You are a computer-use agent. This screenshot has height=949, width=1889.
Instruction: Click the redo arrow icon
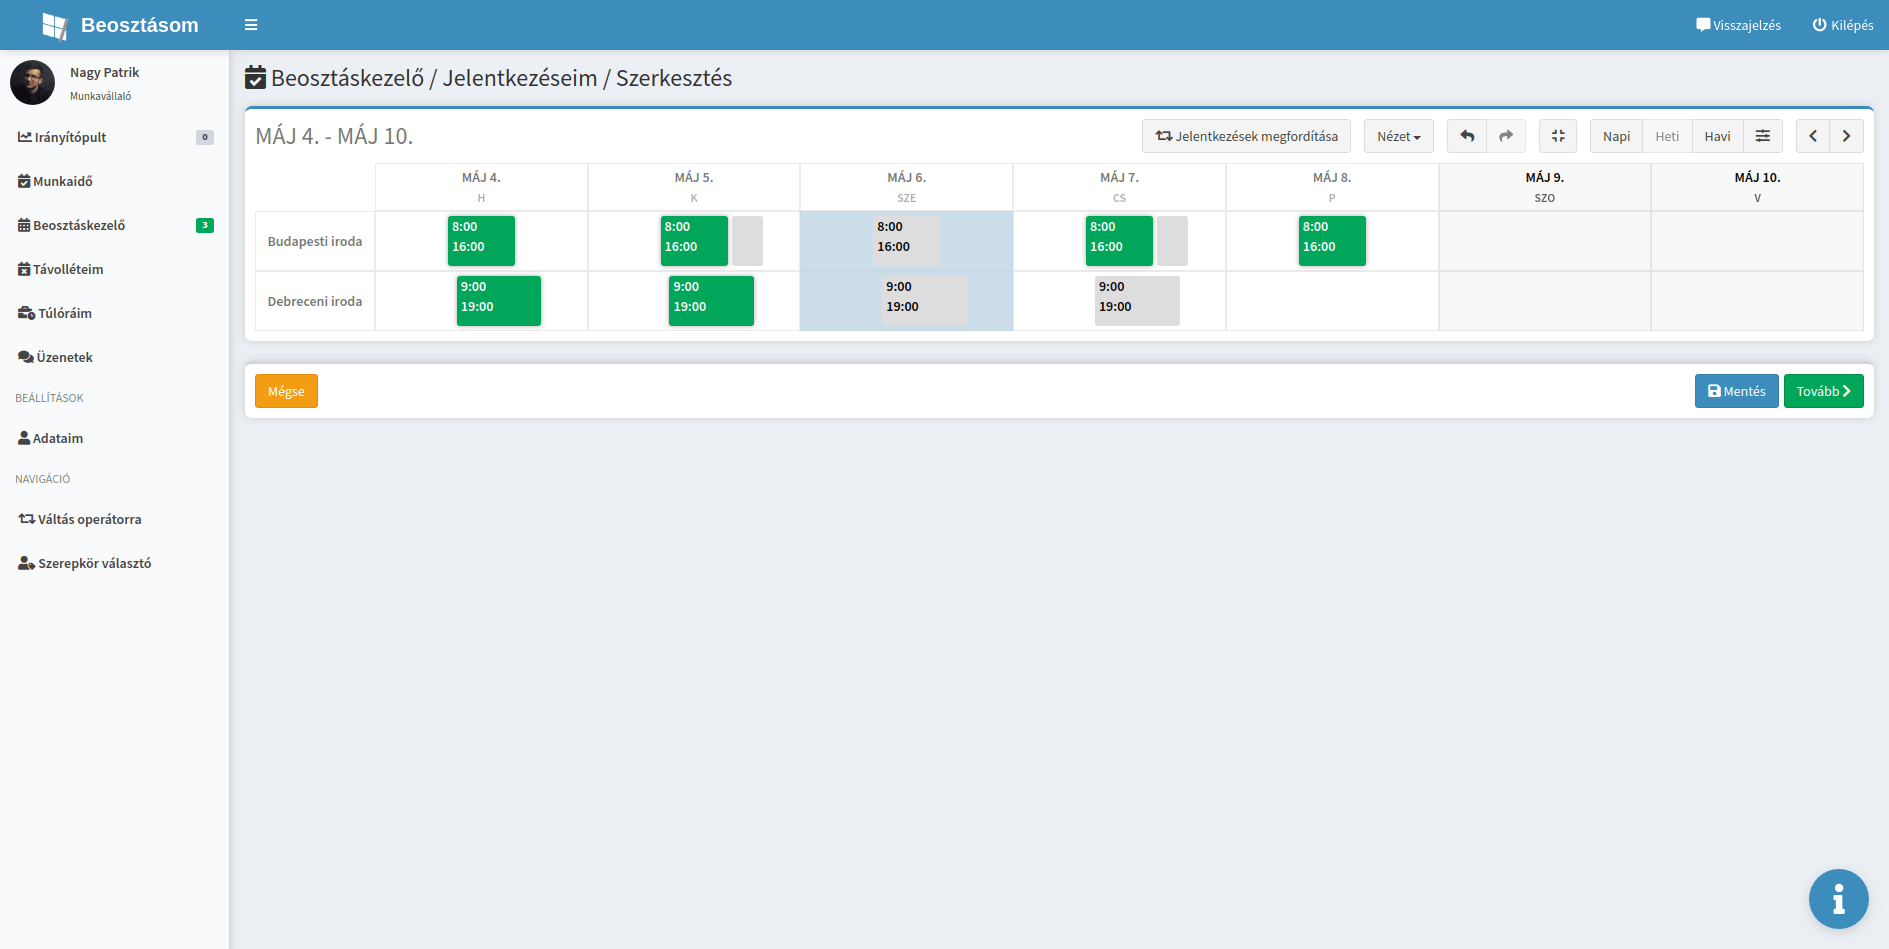click(x=1506, y=136)
